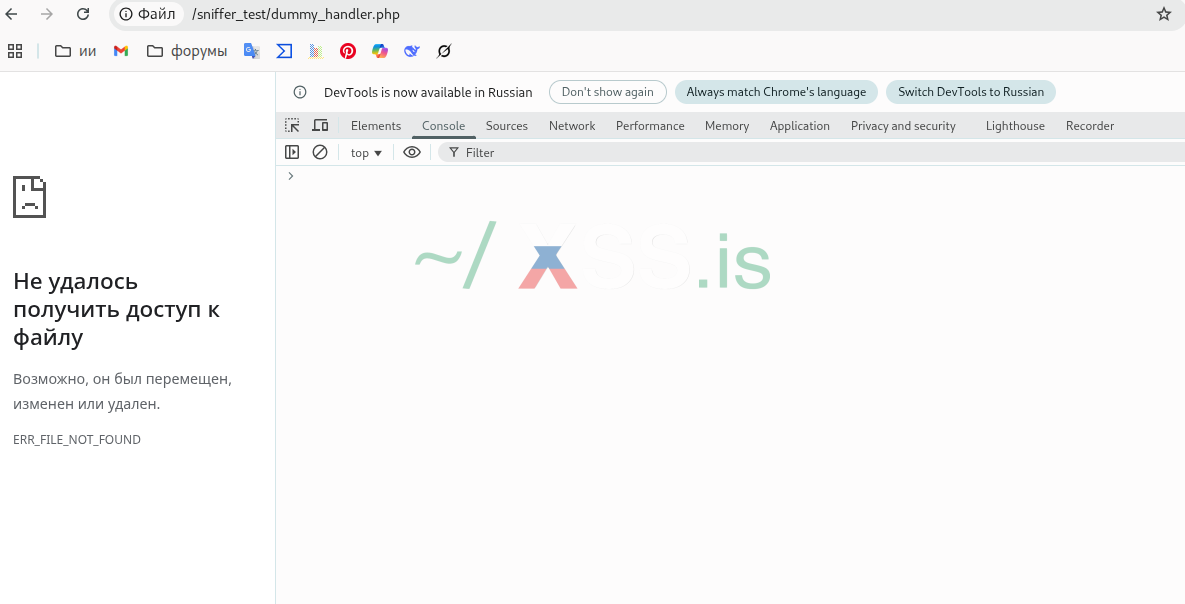Switch to the Performance tab
Viewport: 1185px width, 604px height.
click(650, 126)
